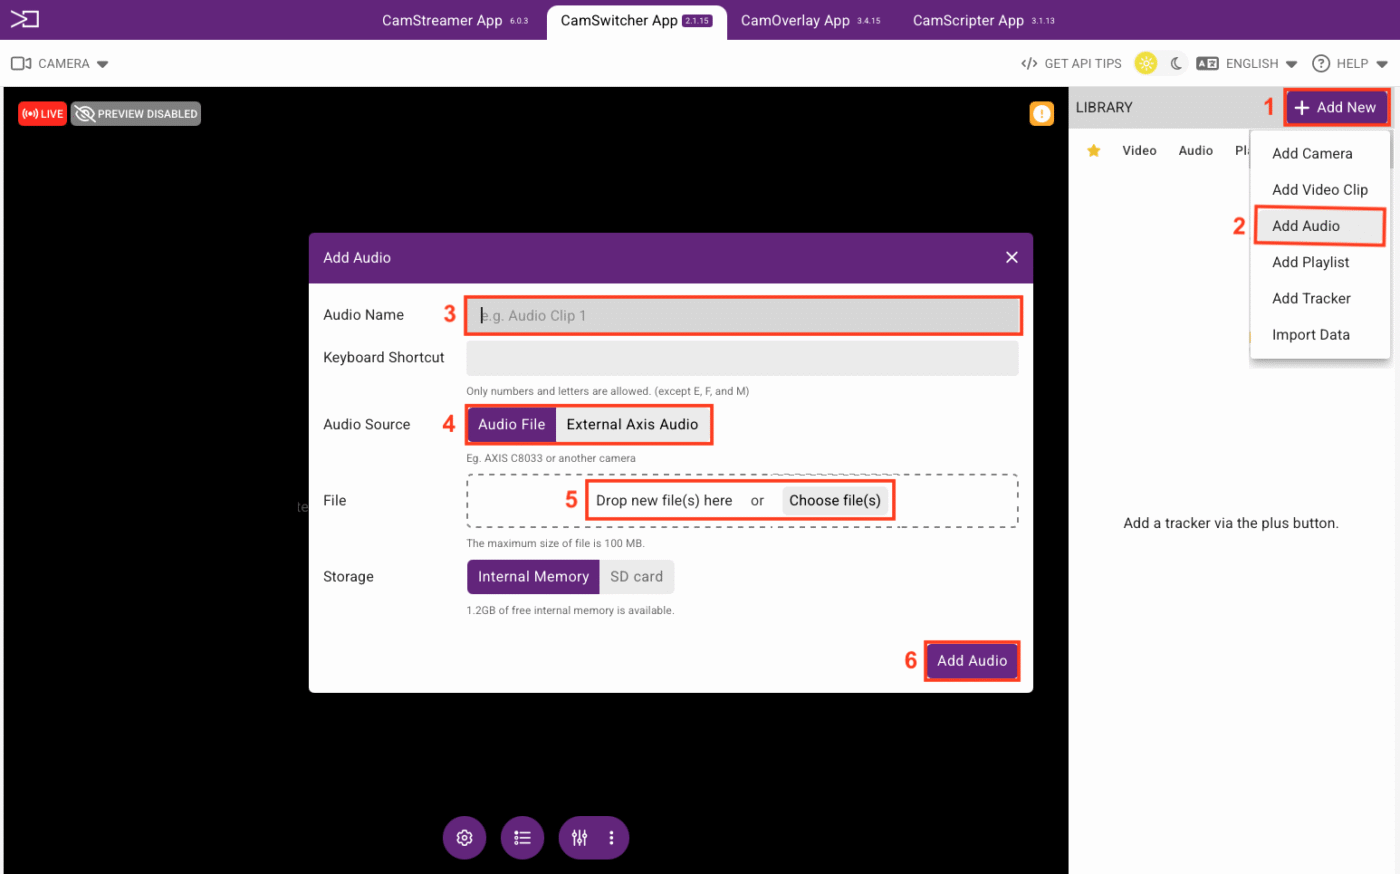Choose Add Playlist from the menu
The height and width of the screenshot is (874, 1400).
tap(1310, 262)
